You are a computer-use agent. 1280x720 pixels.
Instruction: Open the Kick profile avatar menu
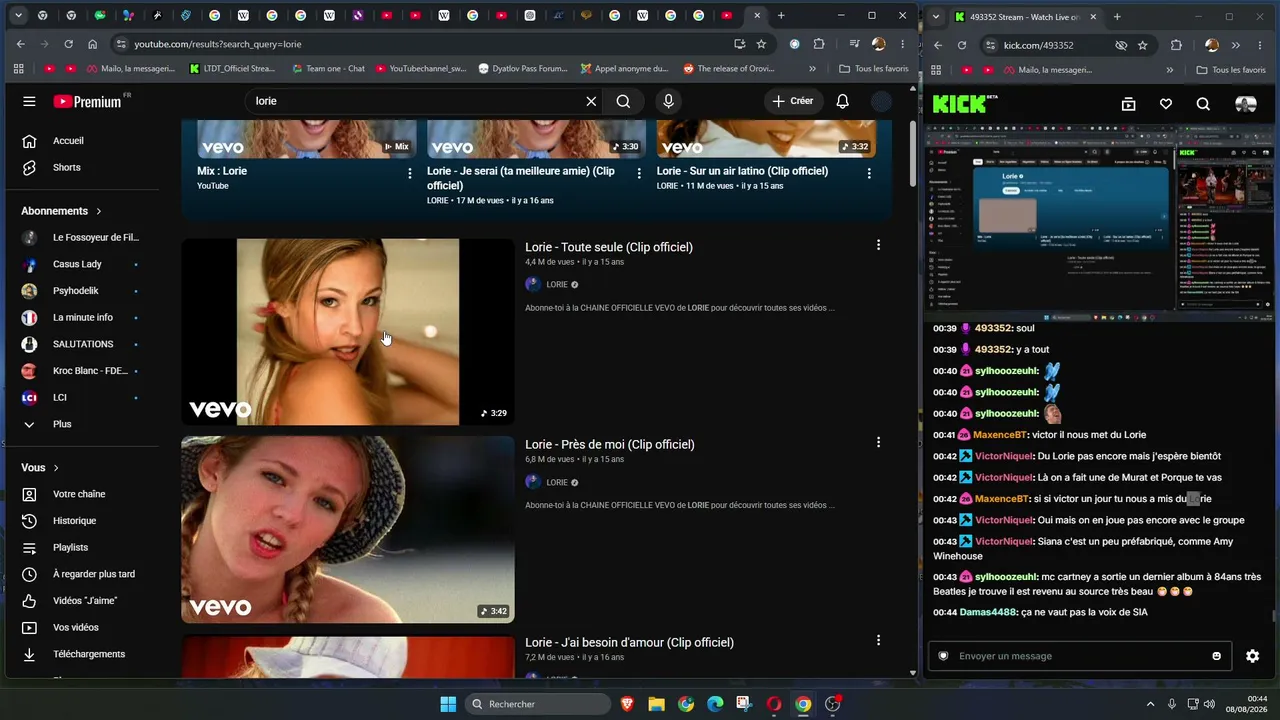point(1245,104)
